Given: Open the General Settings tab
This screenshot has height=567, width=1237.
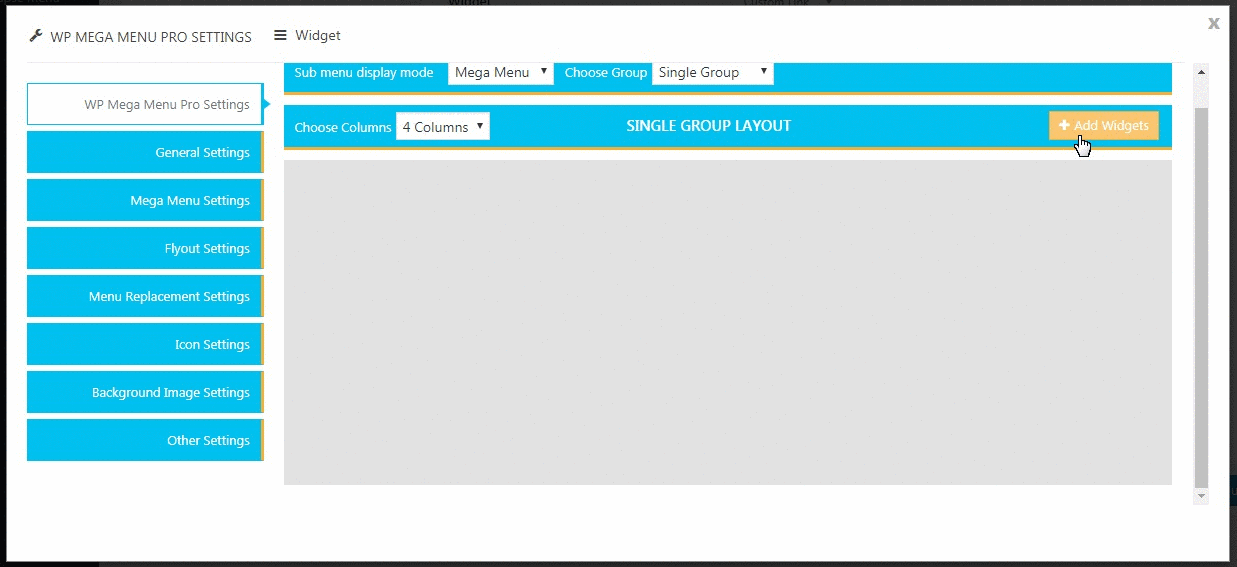Looking at the screenshot, I should (x=145, y=152).
